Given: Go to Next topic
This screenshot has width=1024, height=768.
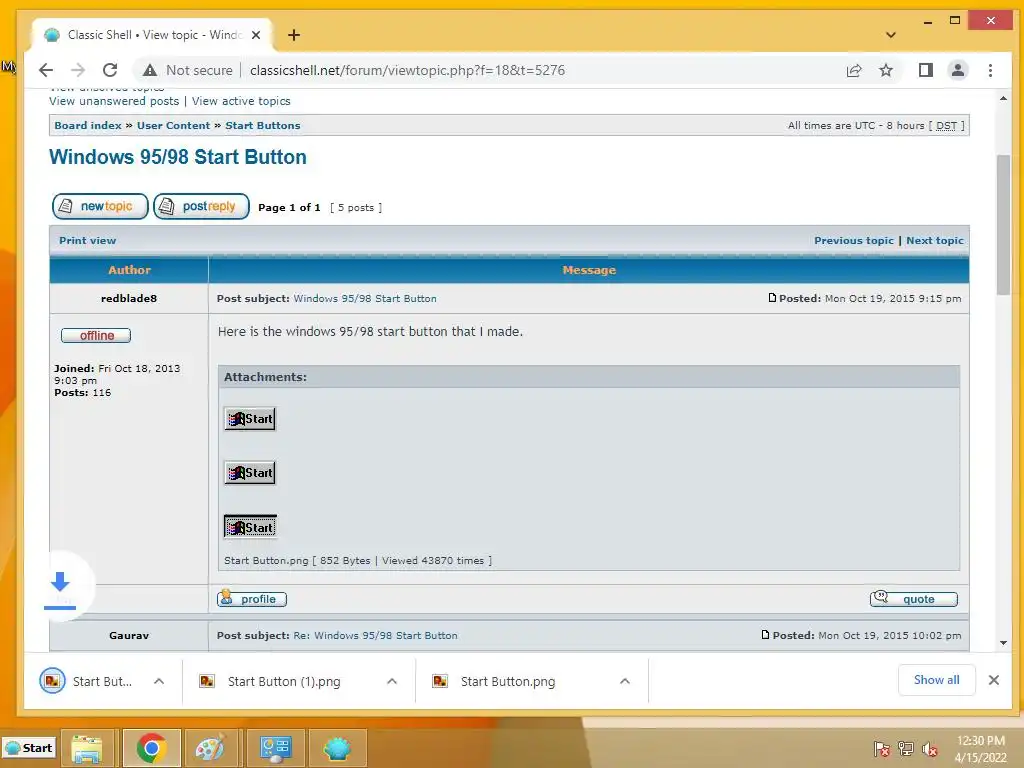Looking at the screenshot, I should pyautogui.click(x=935, y=240).
